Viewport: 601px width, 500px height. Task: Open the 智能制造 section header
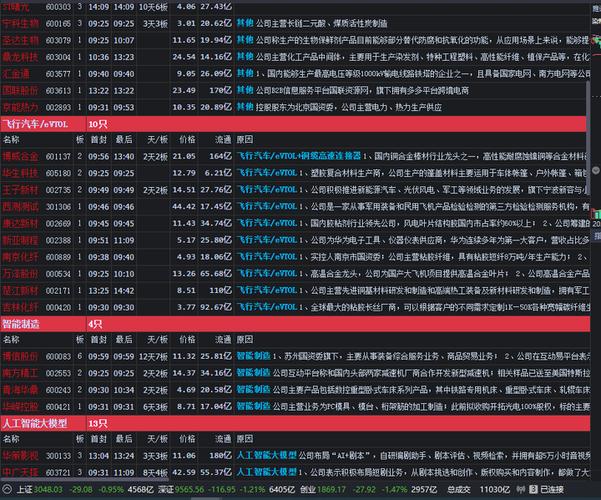(295, 324)
